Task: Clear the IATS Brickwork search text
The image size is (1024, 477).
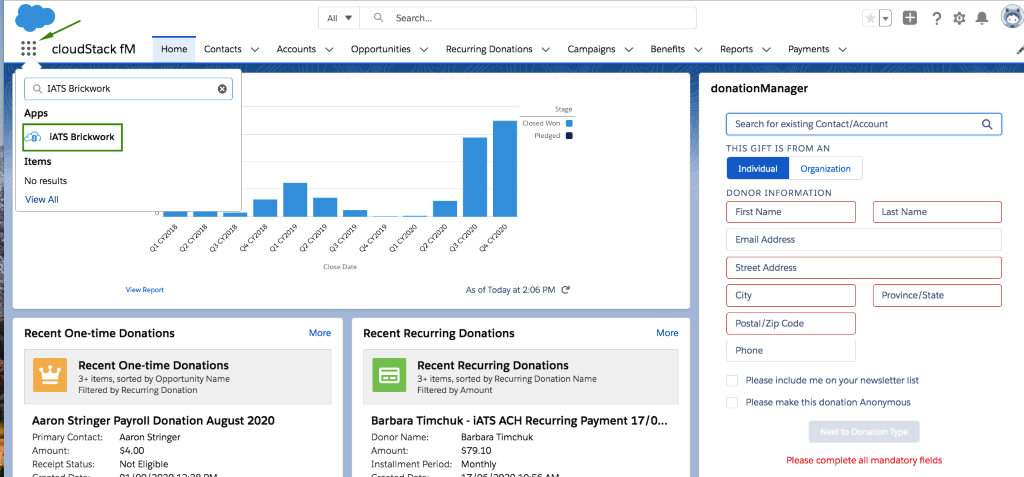Action: pos(222,89)
